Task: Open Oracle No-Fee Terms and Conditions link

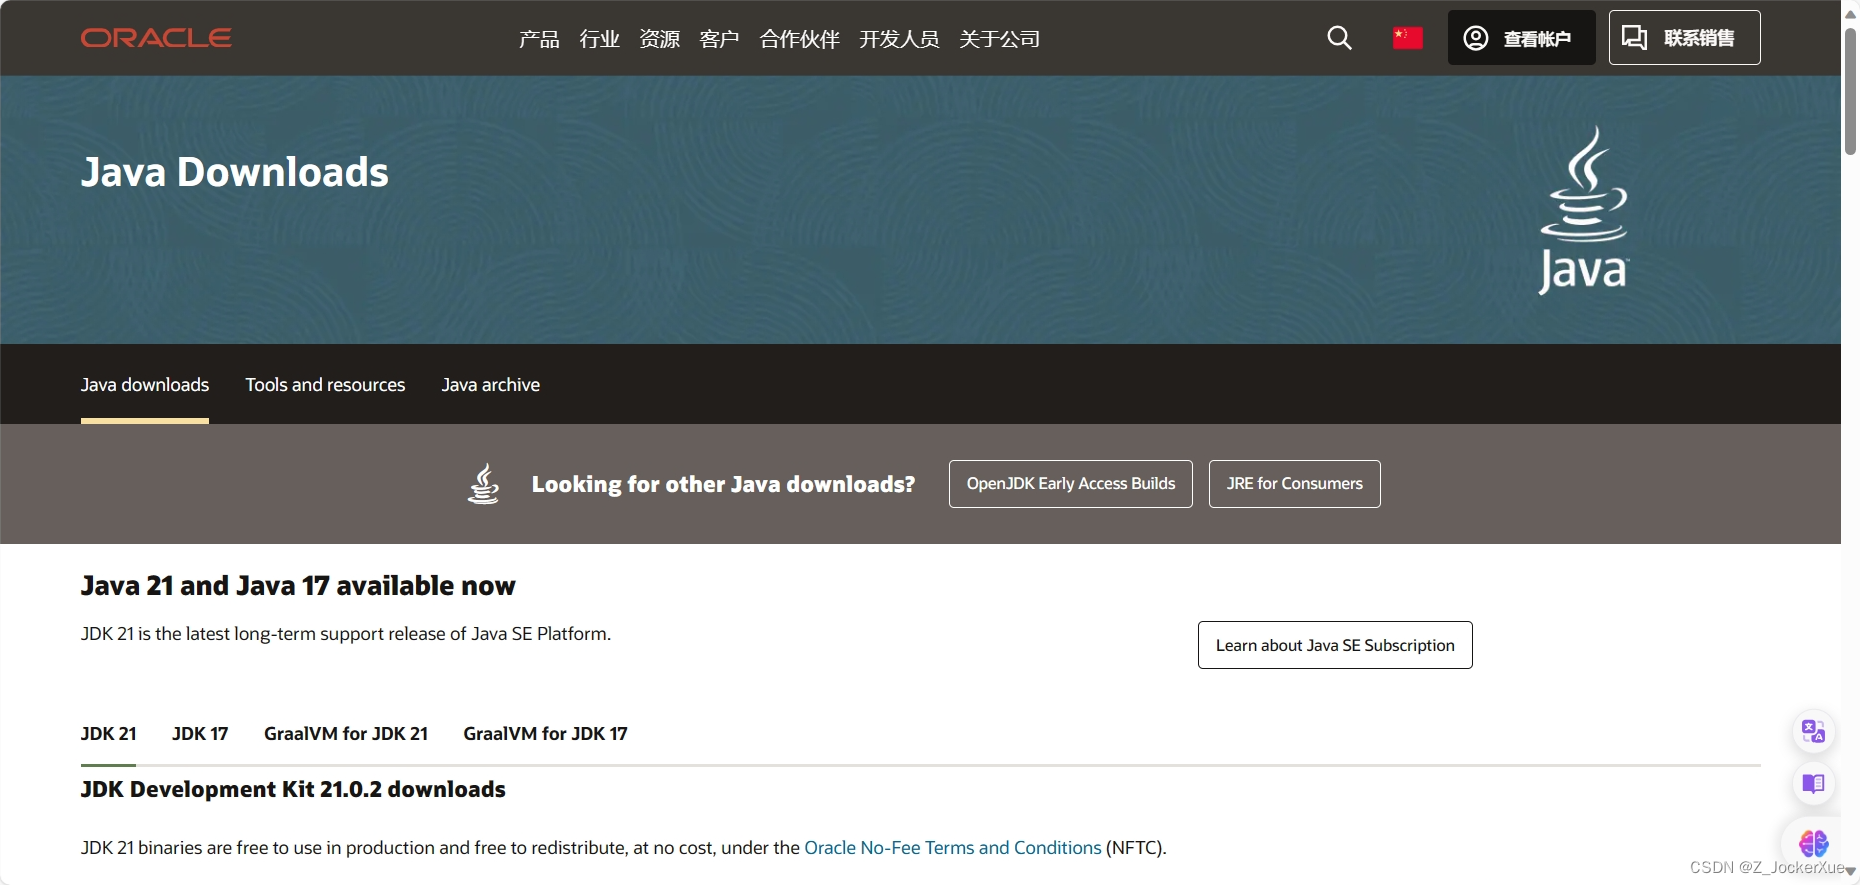Action: point(953,848)
